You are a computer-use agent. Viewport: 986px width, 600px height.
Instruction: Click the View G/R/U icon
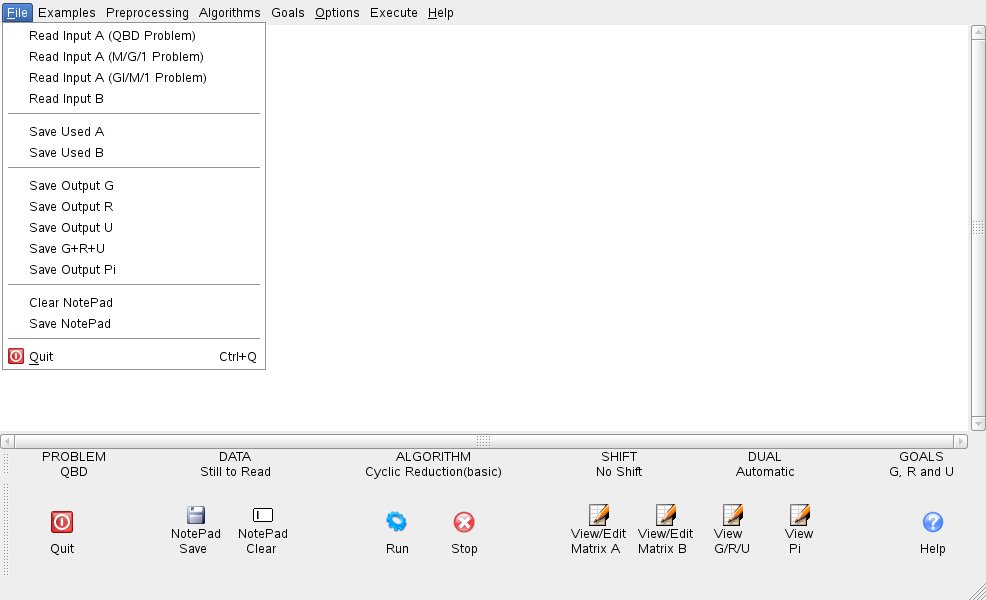[732, 515]
